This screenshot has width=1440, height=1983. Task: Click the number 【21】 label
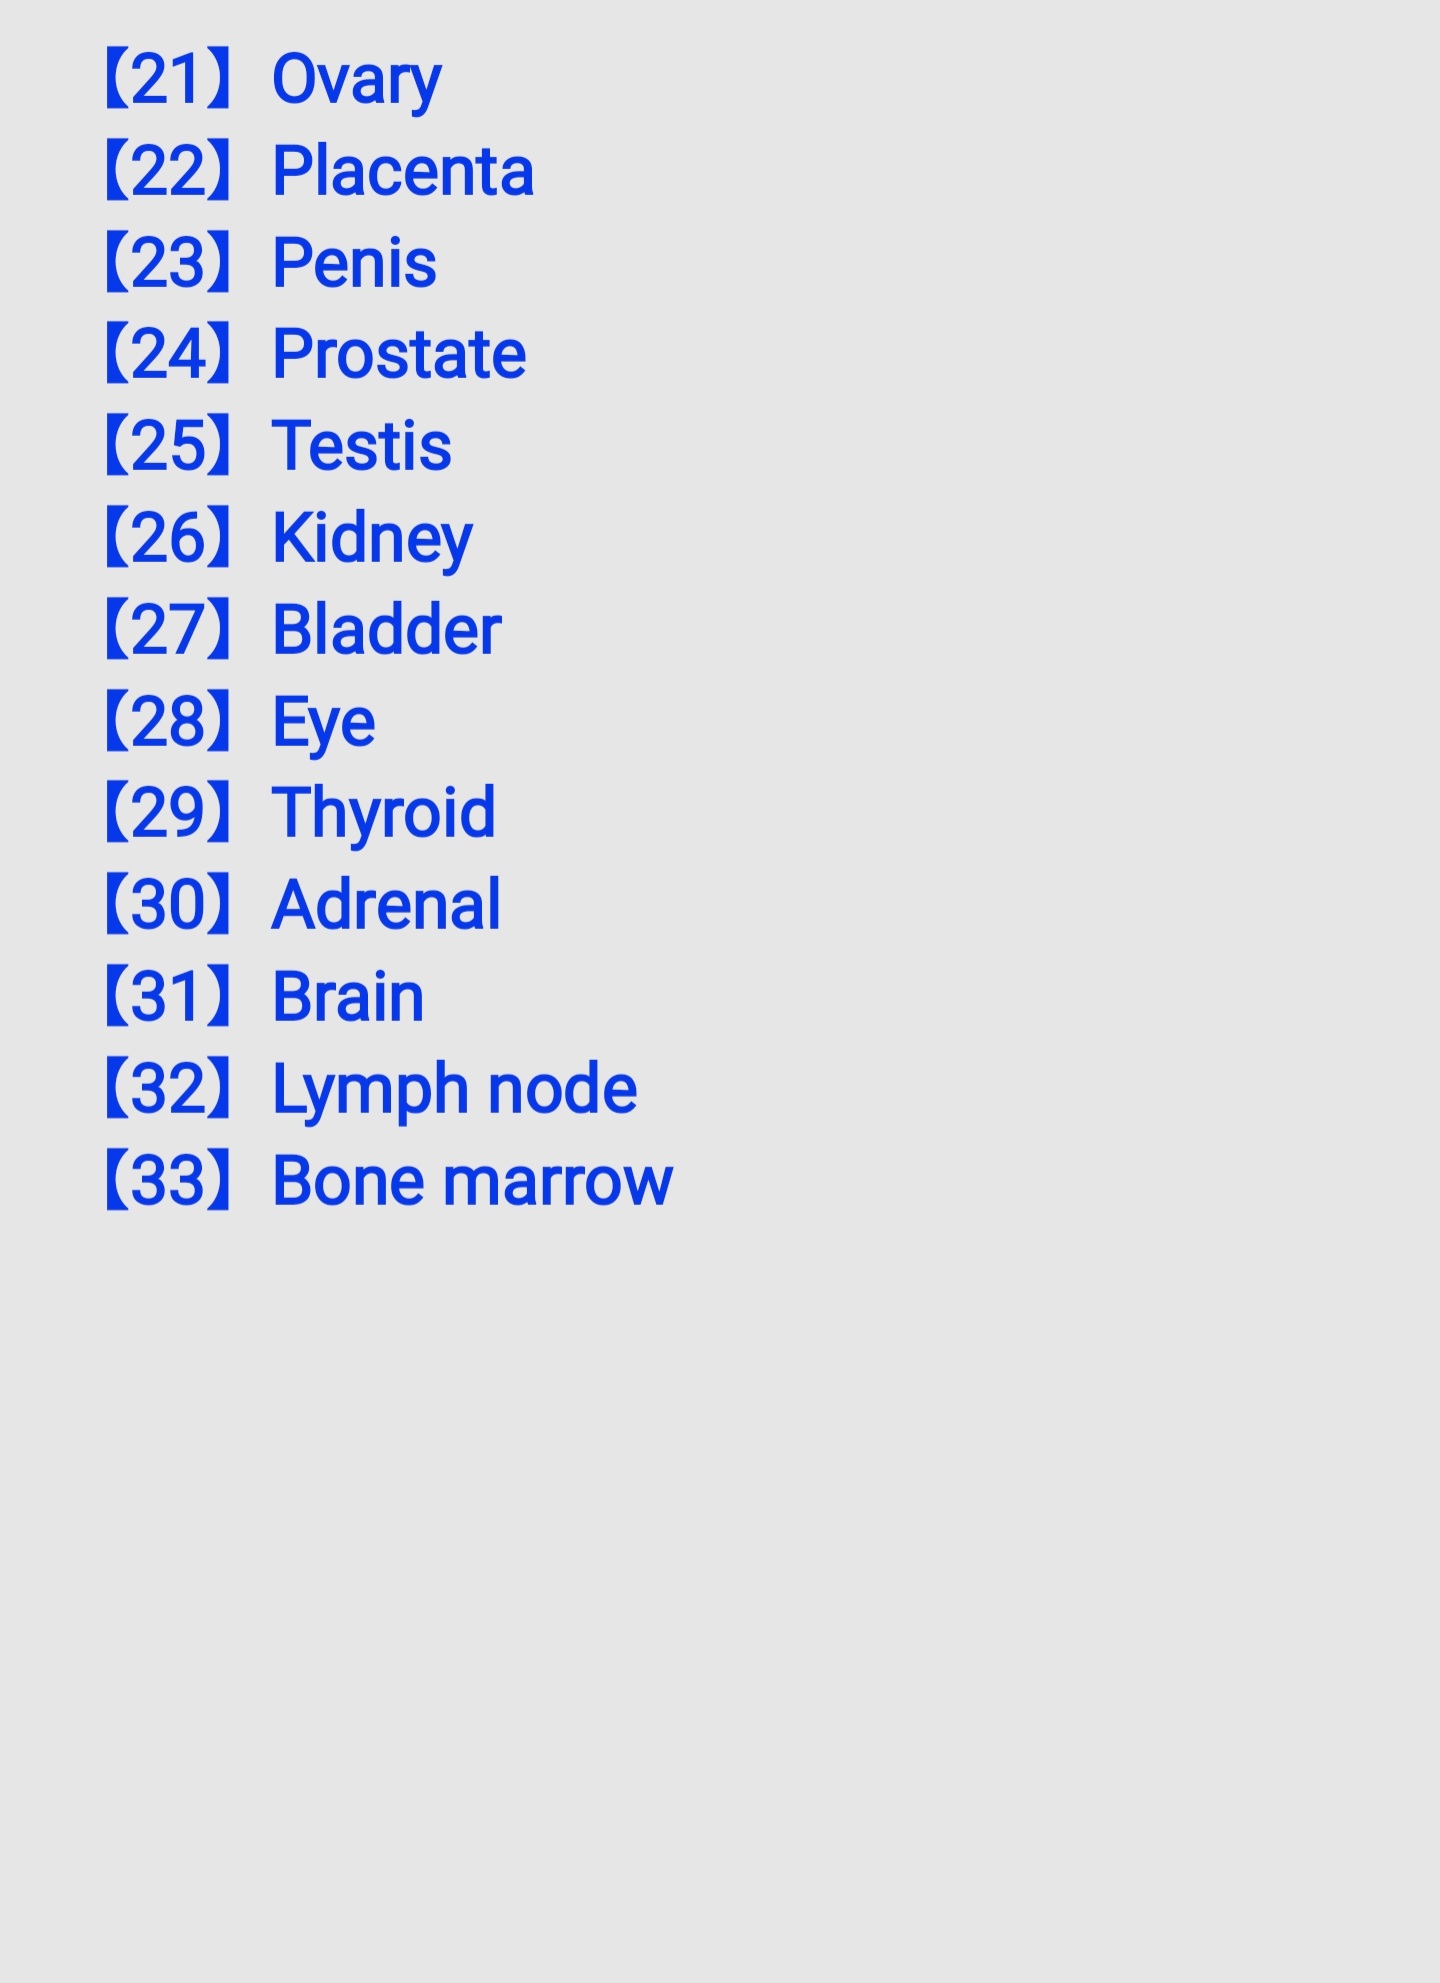click(x=169, y=80)
